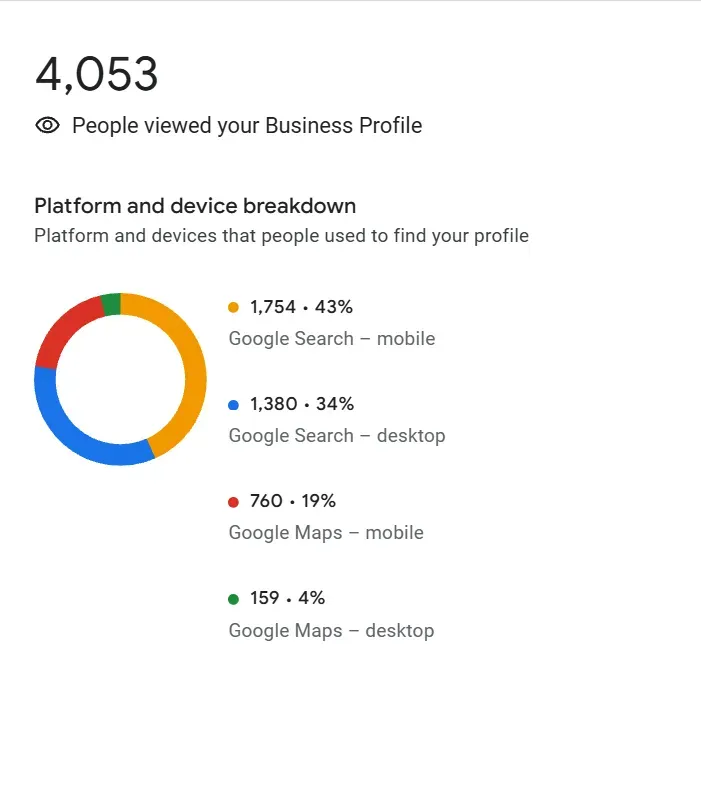
Task: Click the "1,754 • 43%" value
Action: 301,307
